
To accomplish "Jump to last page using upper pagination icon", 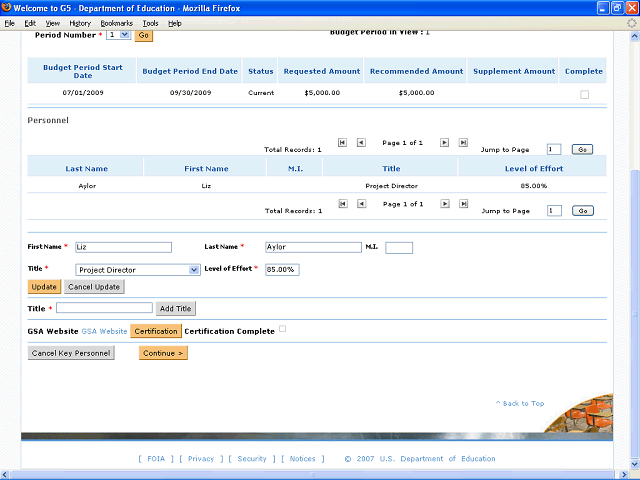I will [463, 143].
